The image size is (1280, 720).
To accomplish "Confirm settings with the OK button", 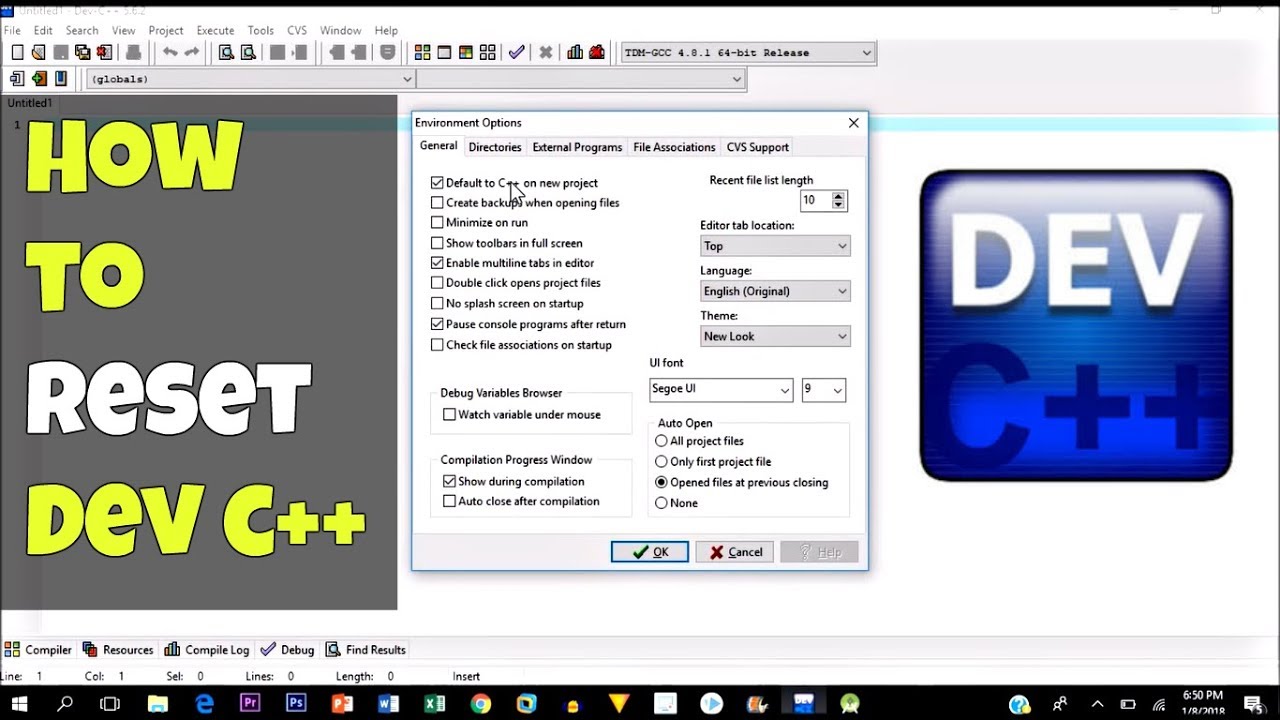I will [650, 552].
